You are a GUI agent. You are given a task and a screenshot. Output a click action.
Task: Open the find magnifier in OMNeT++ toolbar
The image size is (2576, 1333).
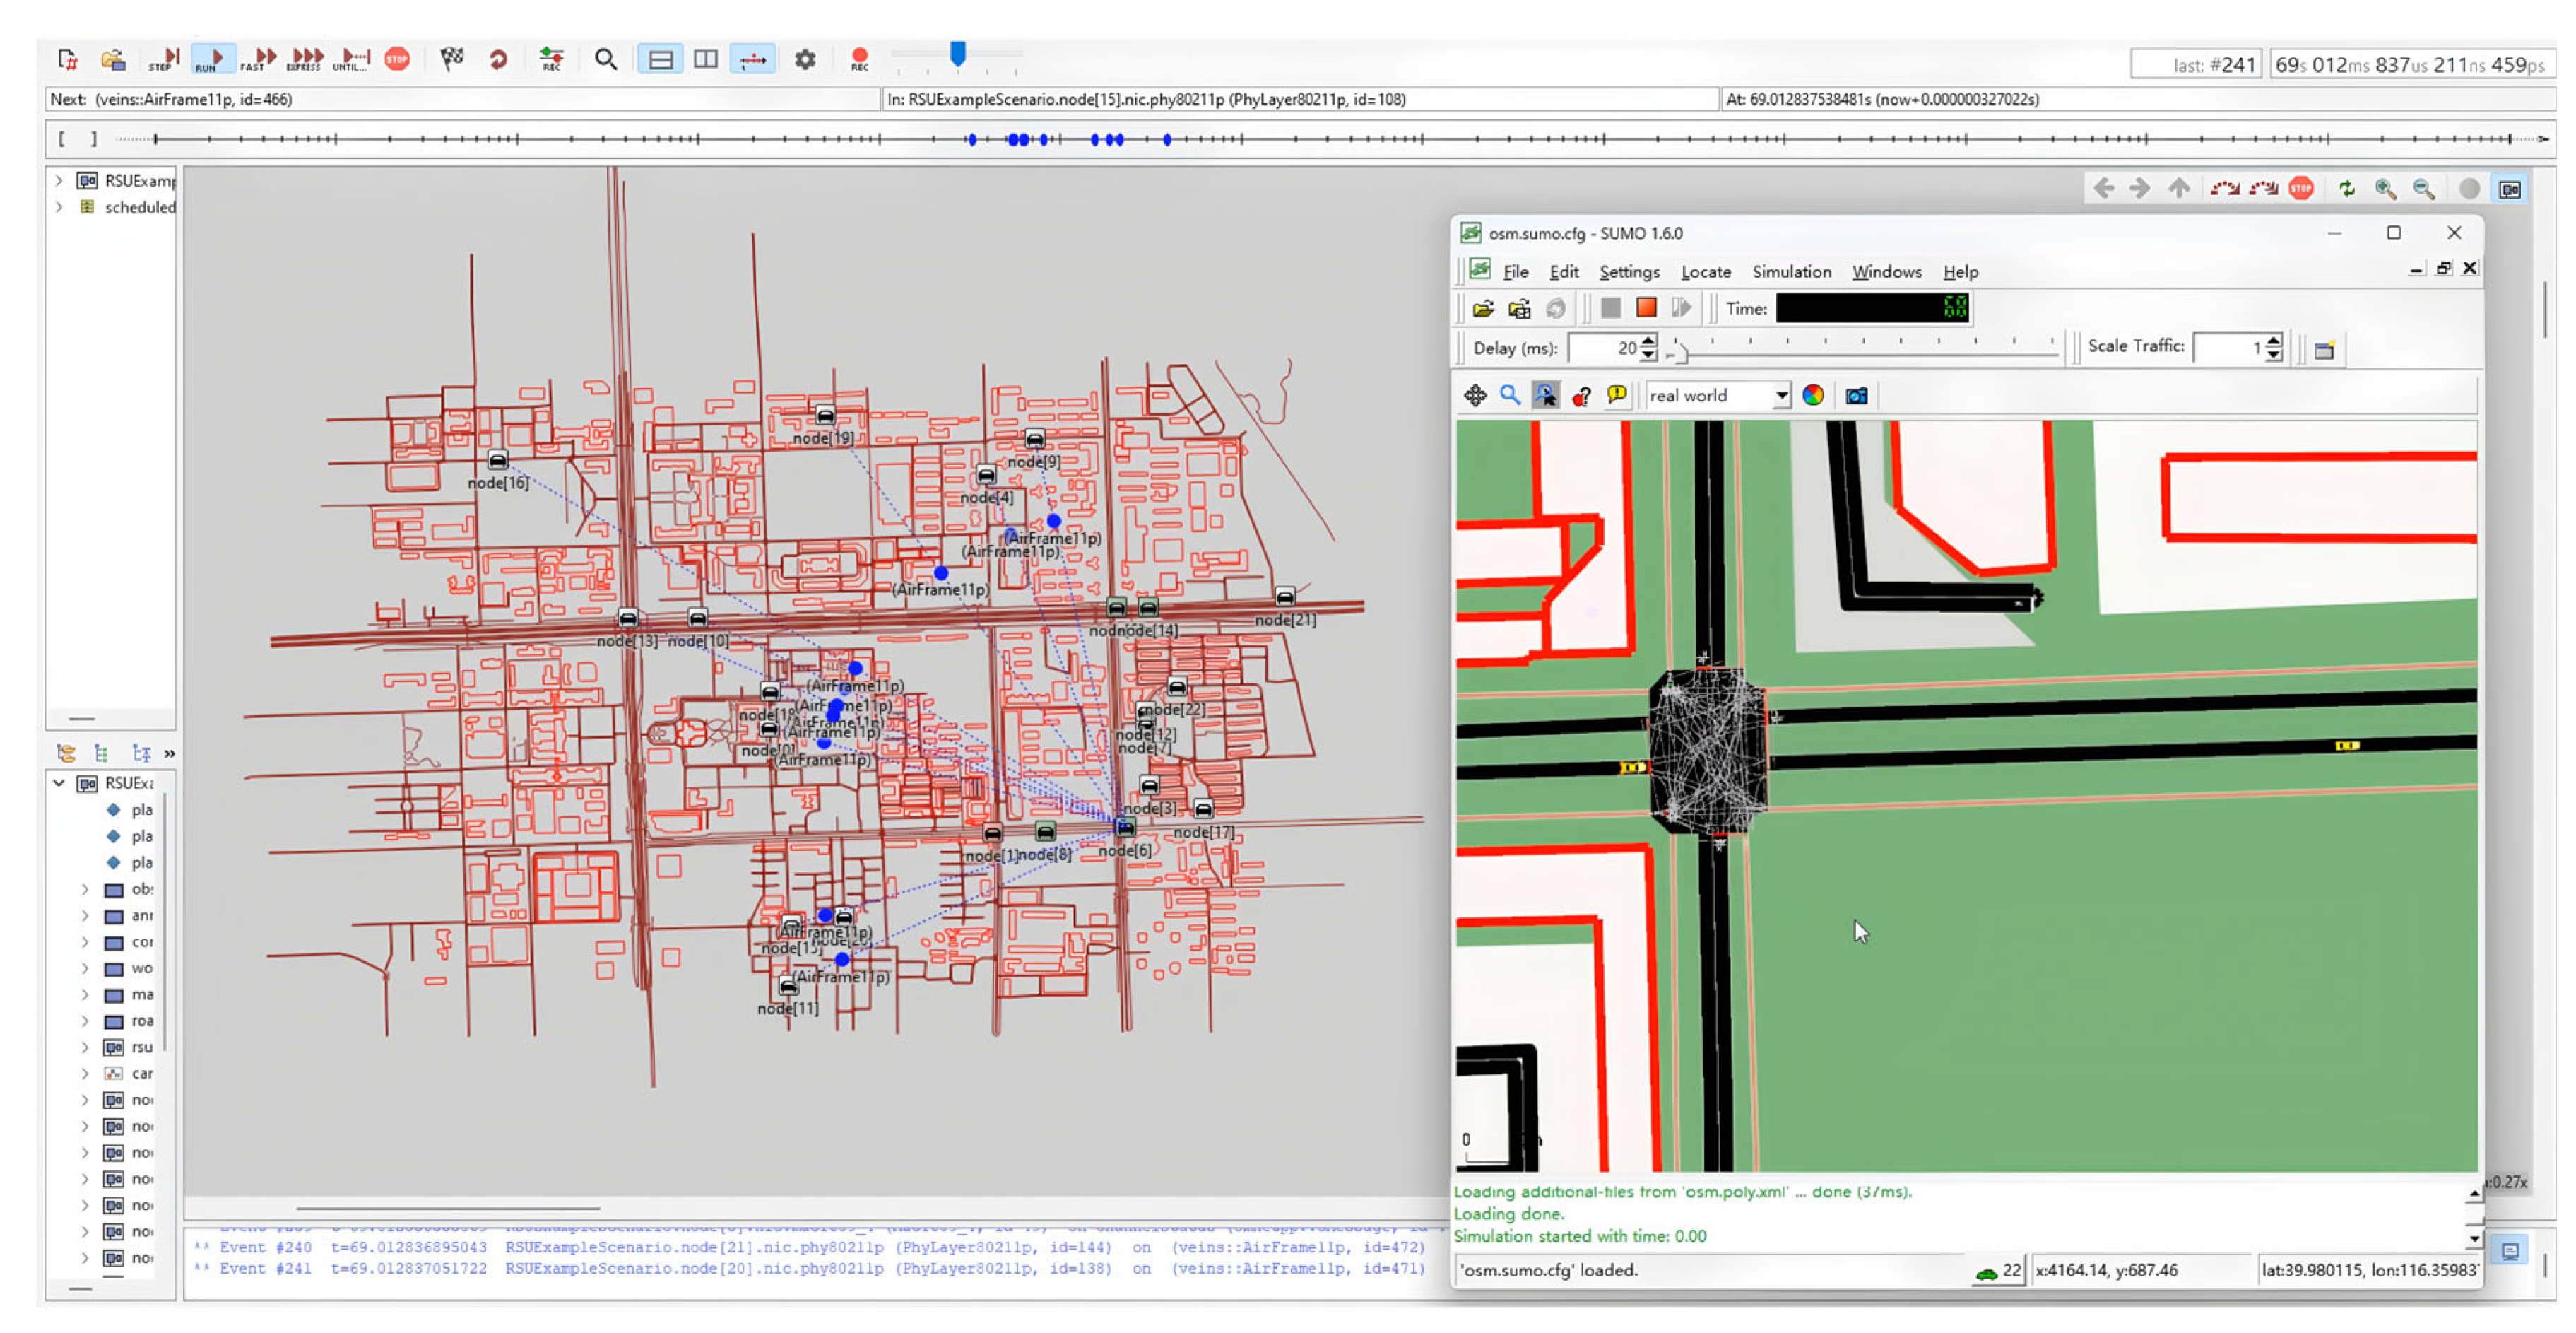point(605,59)
